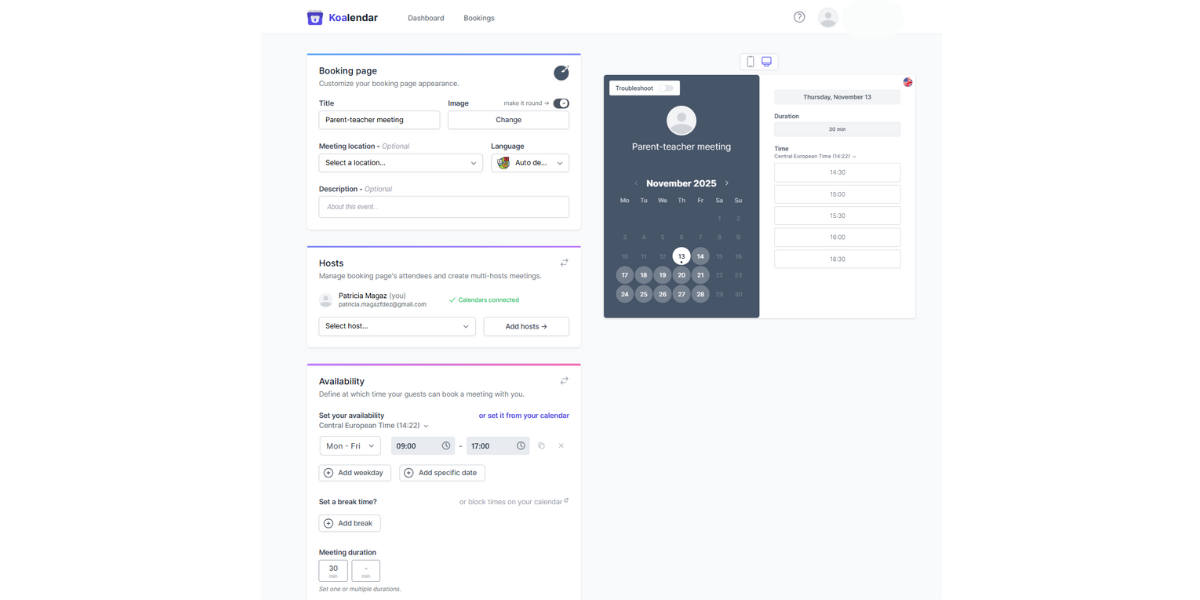Image resolution: width=1200 pixels, height=600 pixels.
Task: Click the language flag on the booking preview
Action: (x=907, y=83)
